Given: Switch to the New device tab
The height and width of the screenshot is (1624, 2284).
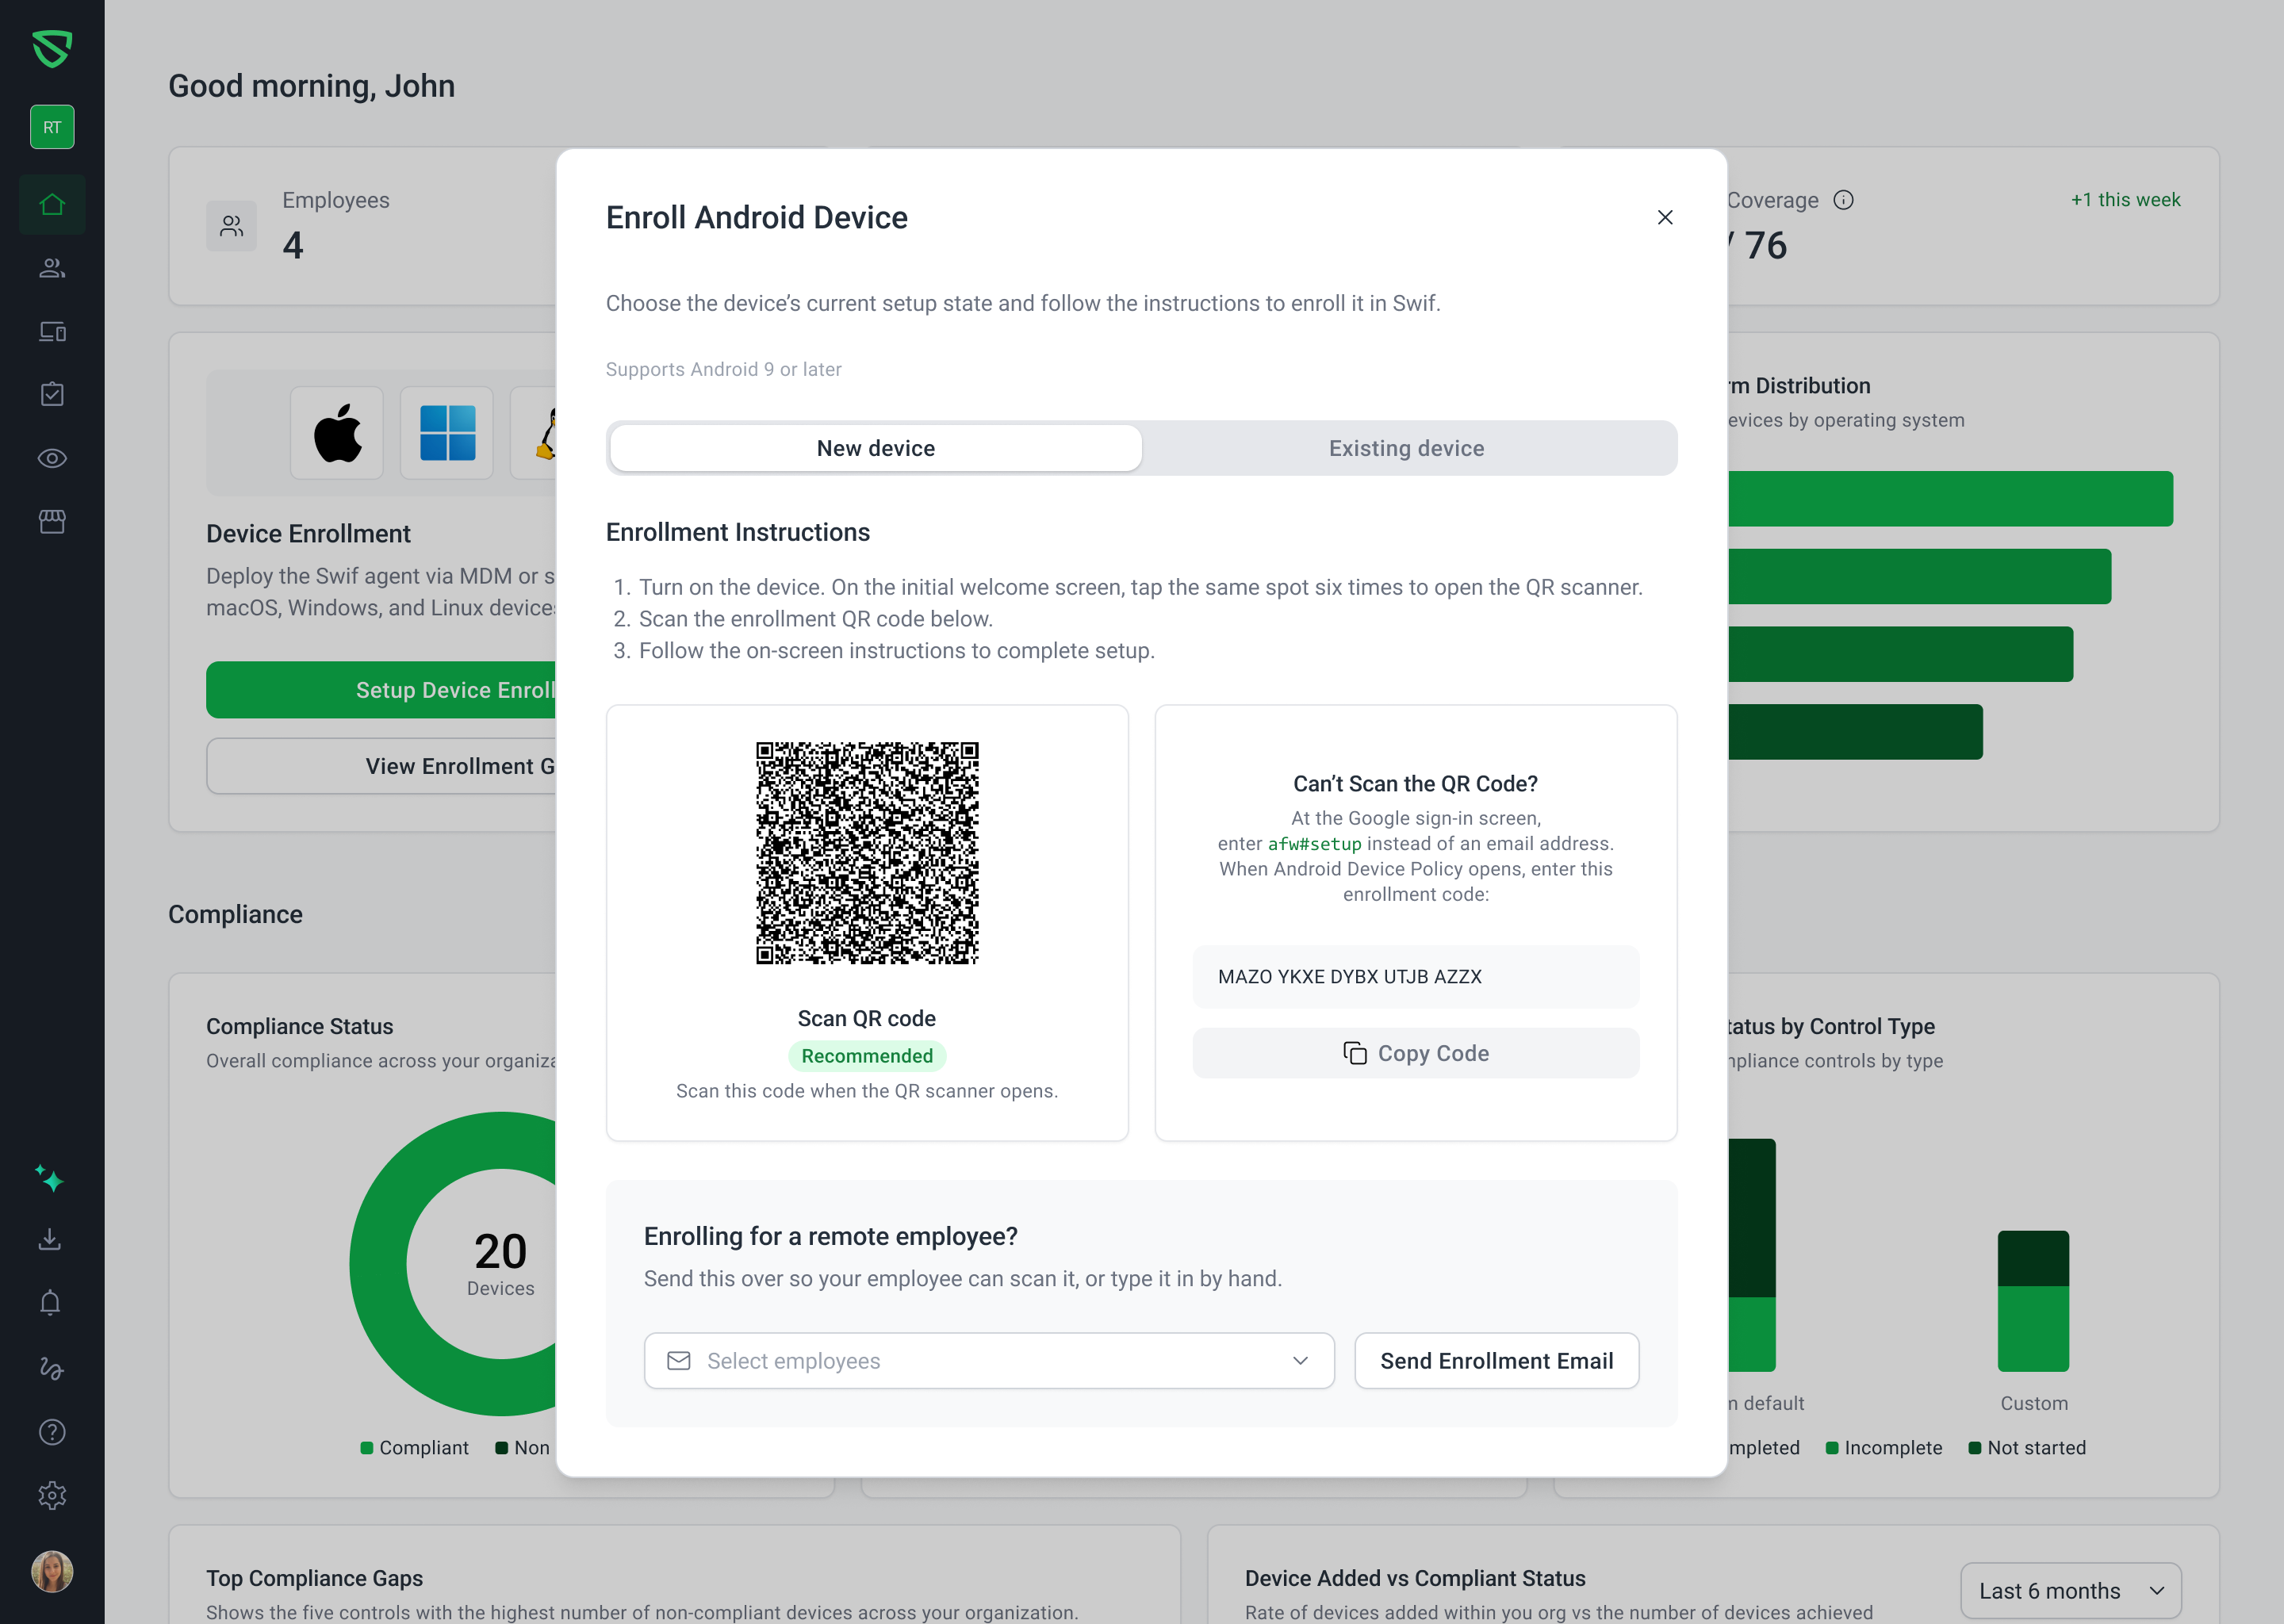Looking at the screenshot, I should point(876,448).
